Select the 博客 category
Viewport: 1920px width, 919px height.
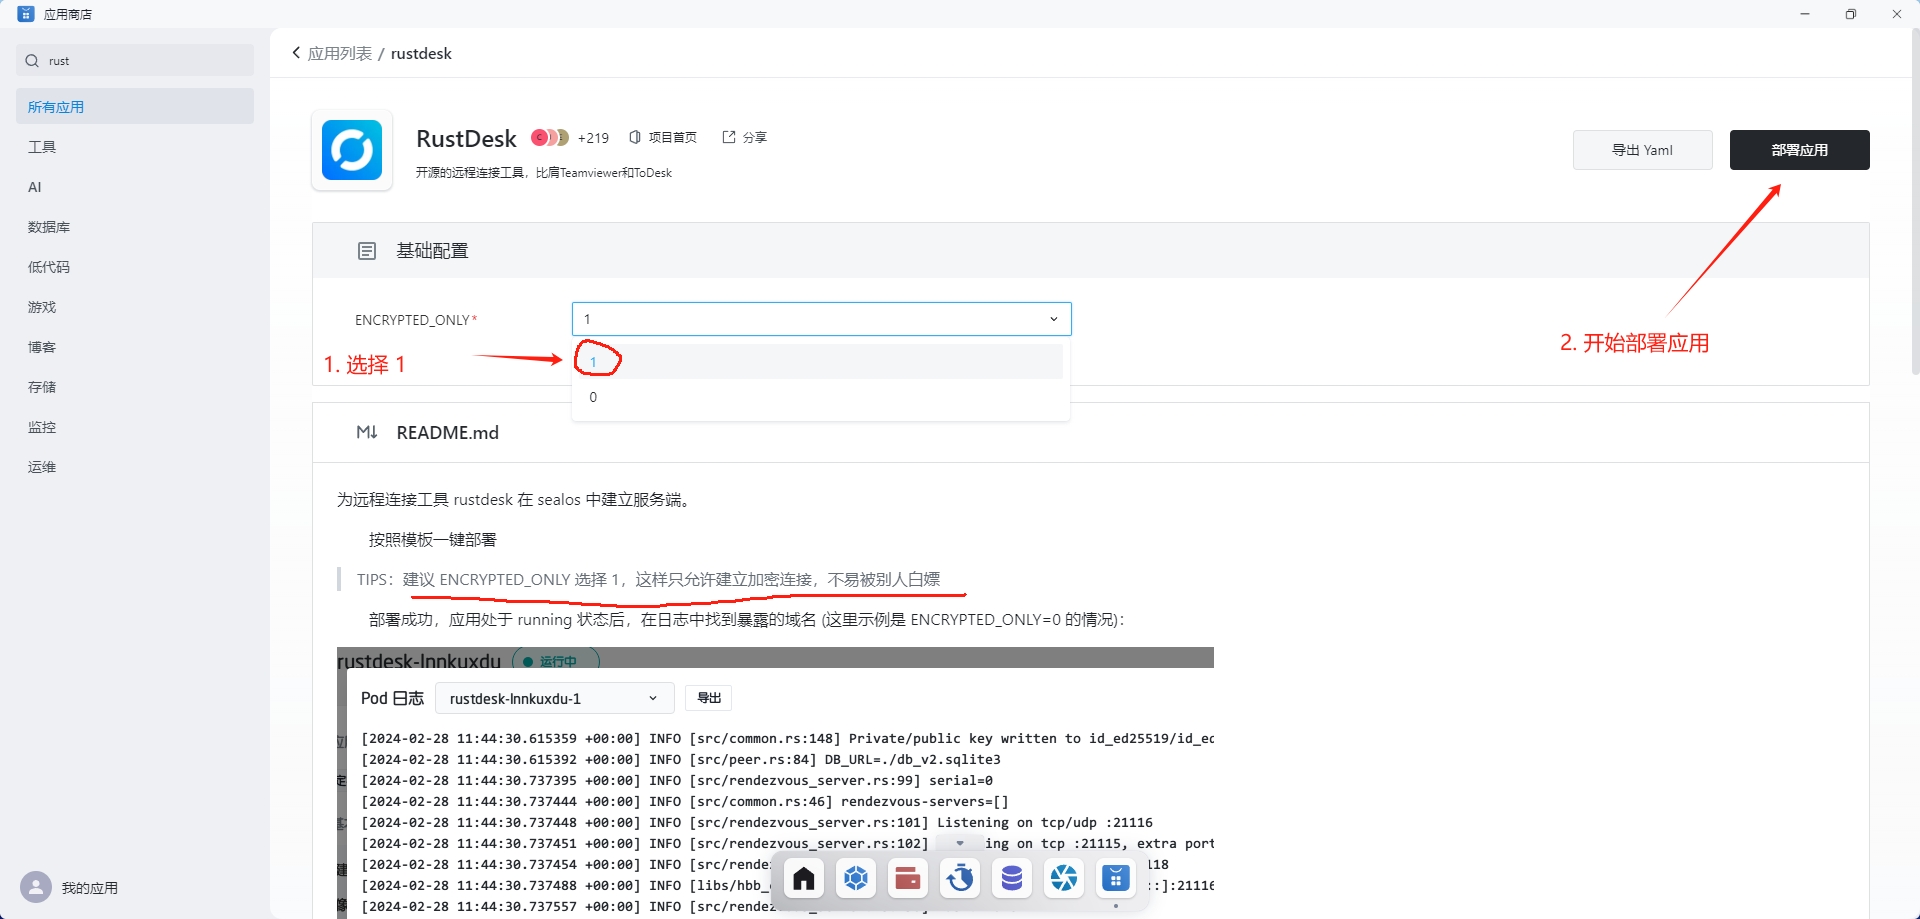pyautogui.click(x=135, y=347)
